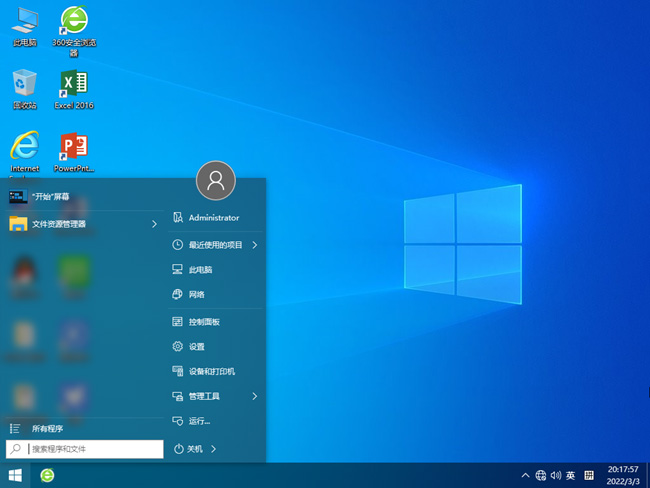
Task: Open the clock showing 20:17:57
Action: 623,476
